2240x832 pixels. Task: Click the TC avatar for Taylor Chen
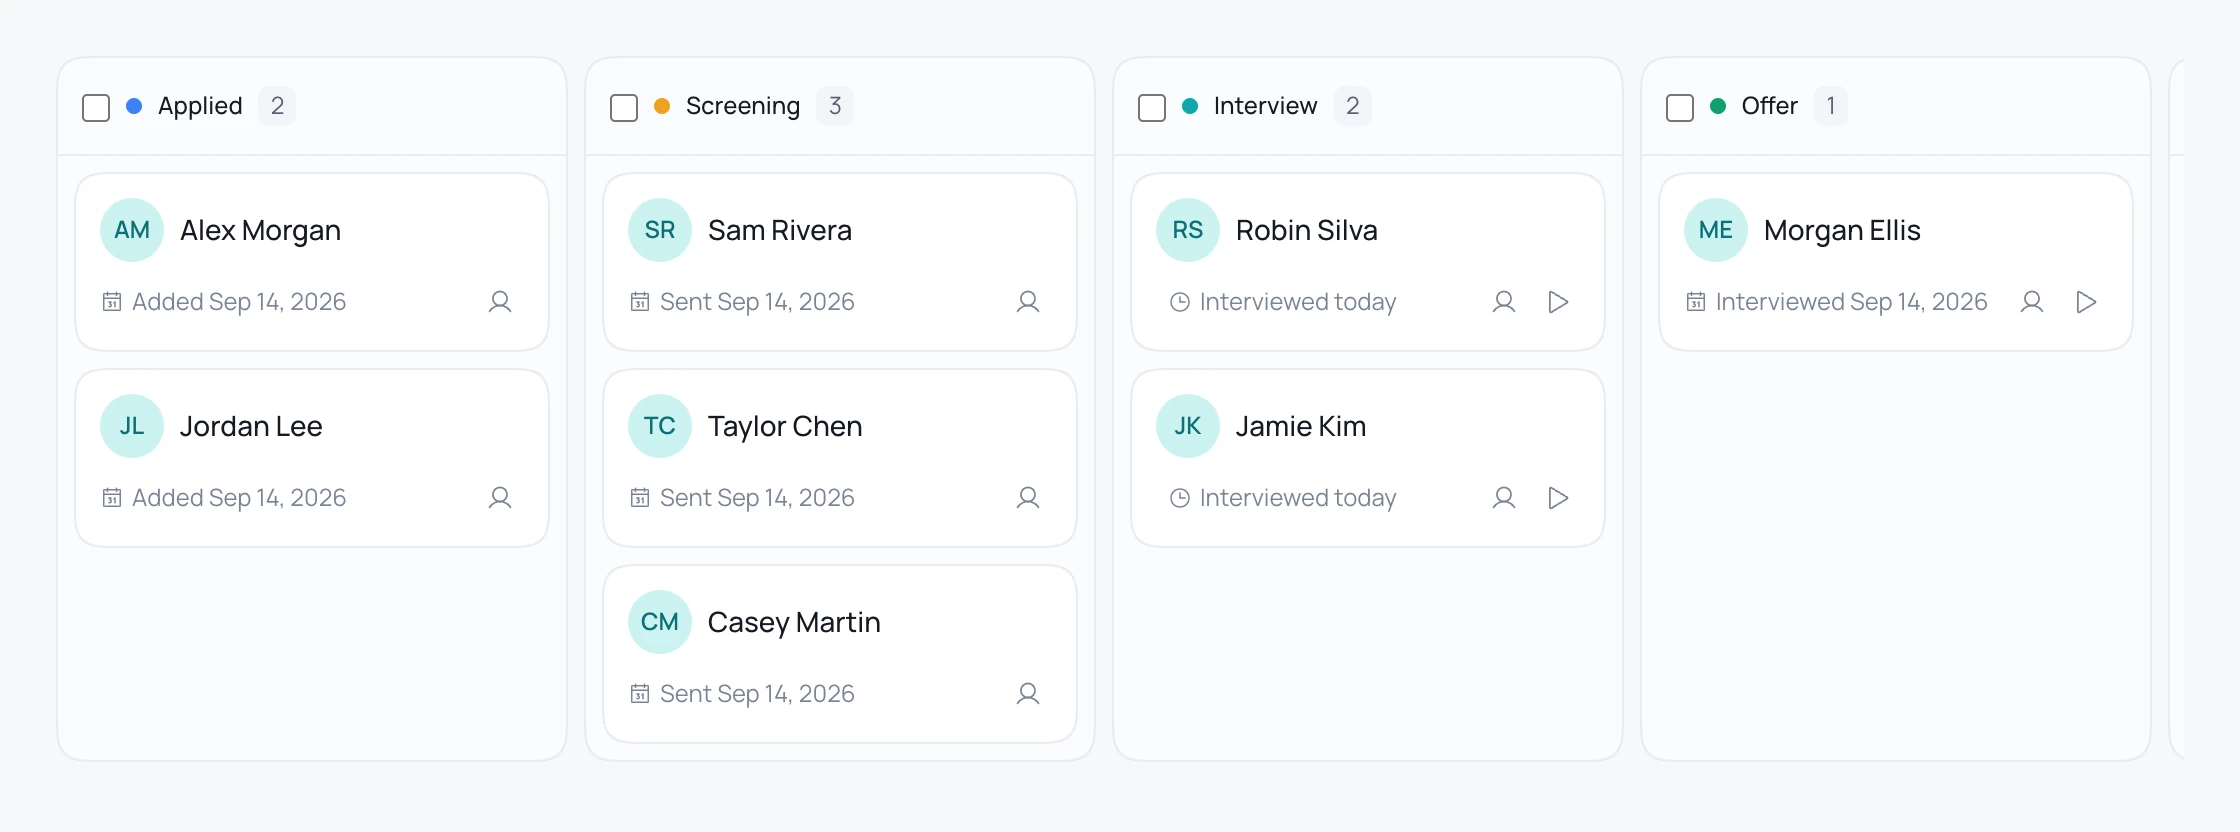660,426
